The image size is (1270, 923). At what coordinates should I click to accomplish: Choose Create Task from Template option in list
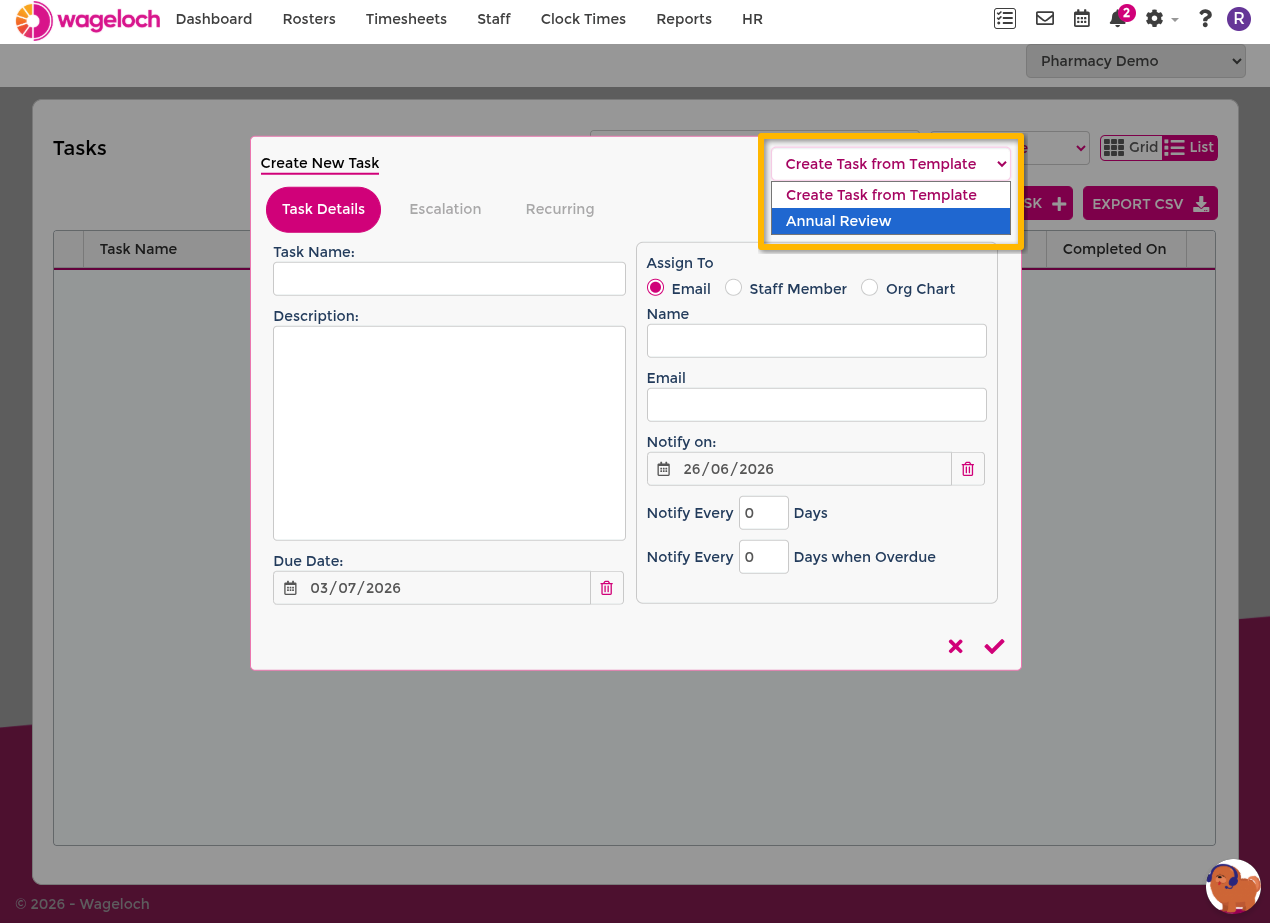[891, 195]
